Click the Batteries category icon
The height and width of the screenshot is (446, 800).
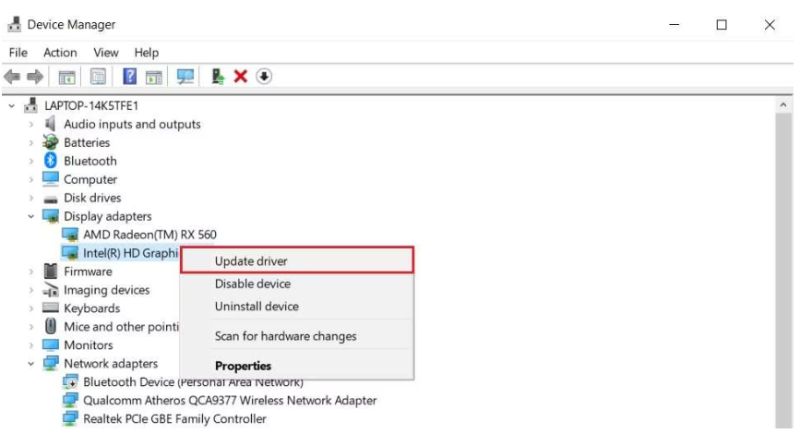(50, 142)
